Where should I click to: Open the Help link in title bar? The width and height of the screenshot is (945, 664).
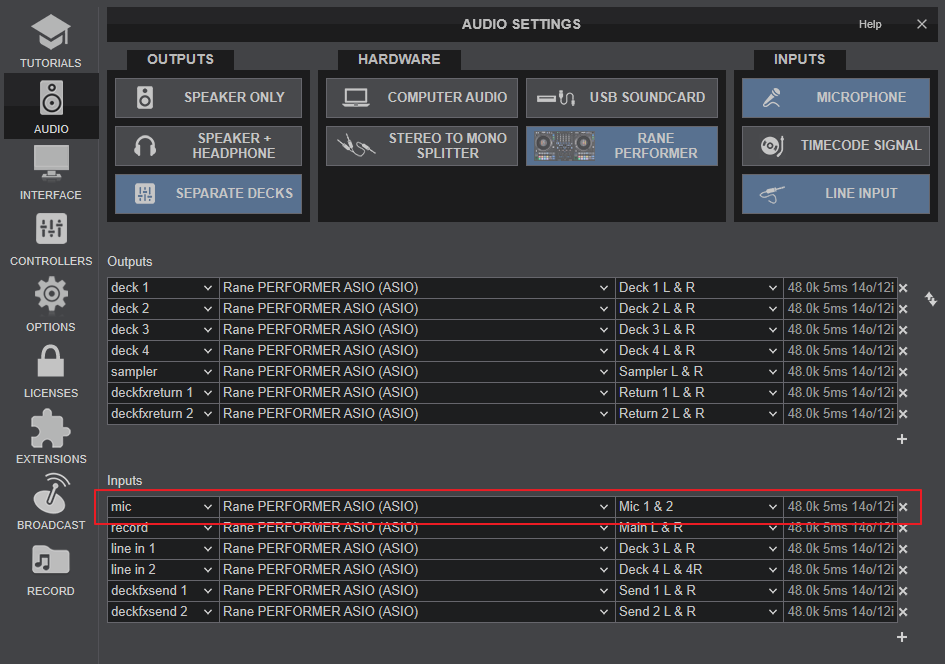[870, 25]
